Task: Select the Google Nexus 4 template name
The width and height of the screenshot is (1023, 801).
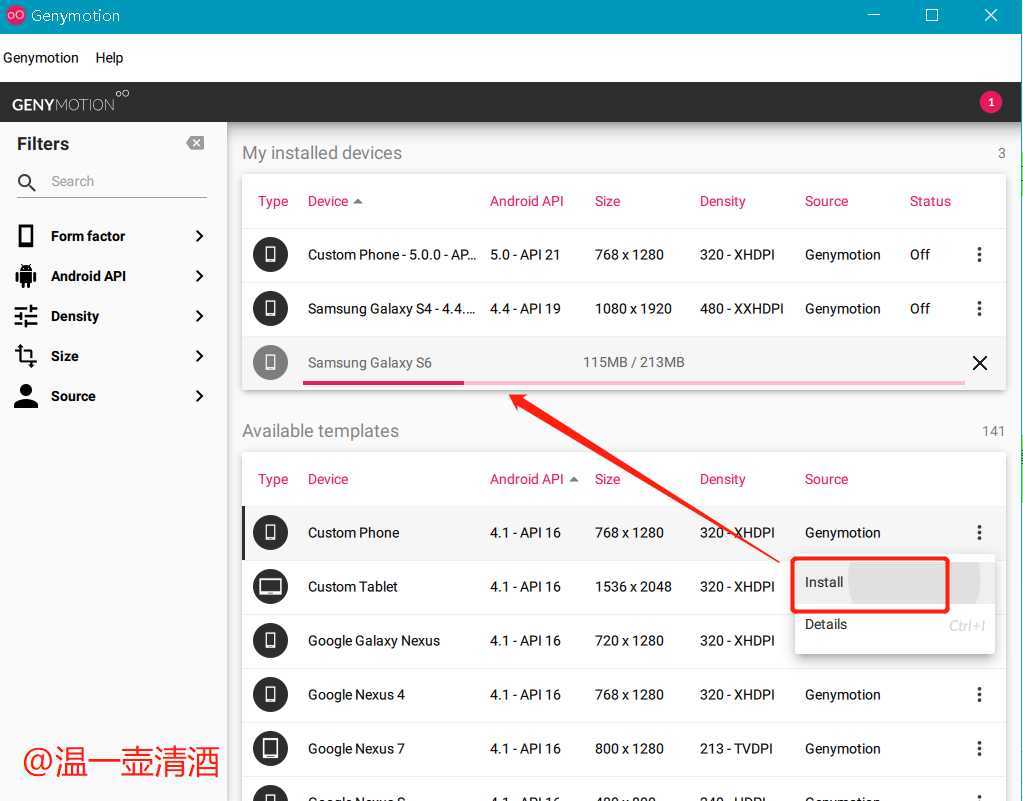Action: (356, 695)
